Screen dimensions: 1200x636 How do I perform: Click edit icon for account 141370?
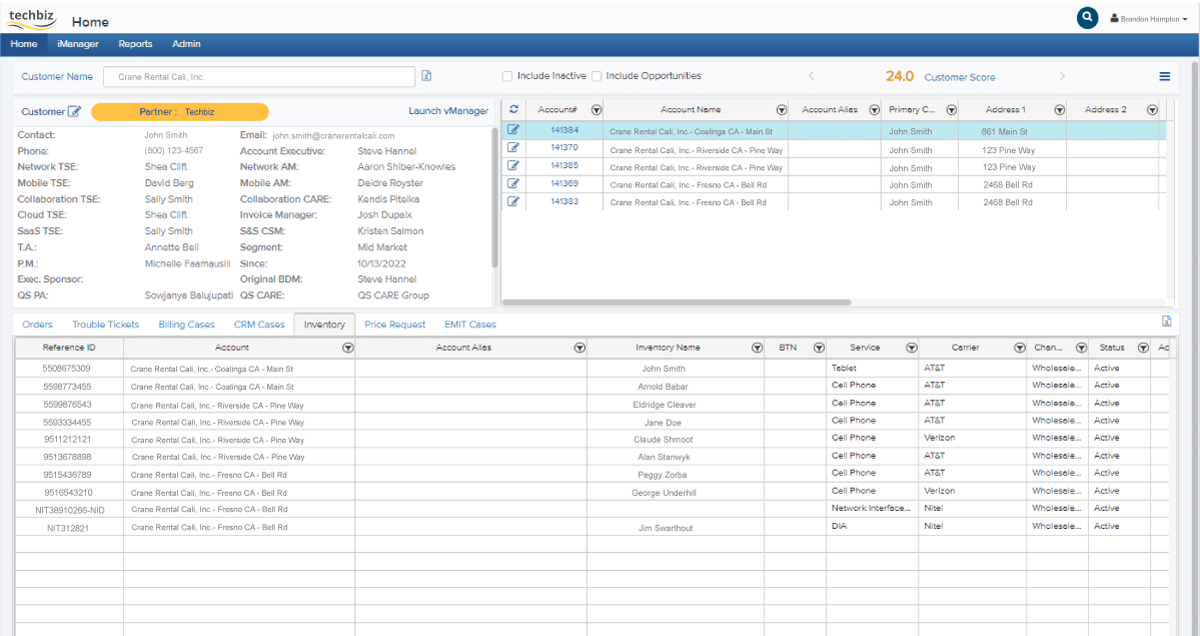point(514,148)
